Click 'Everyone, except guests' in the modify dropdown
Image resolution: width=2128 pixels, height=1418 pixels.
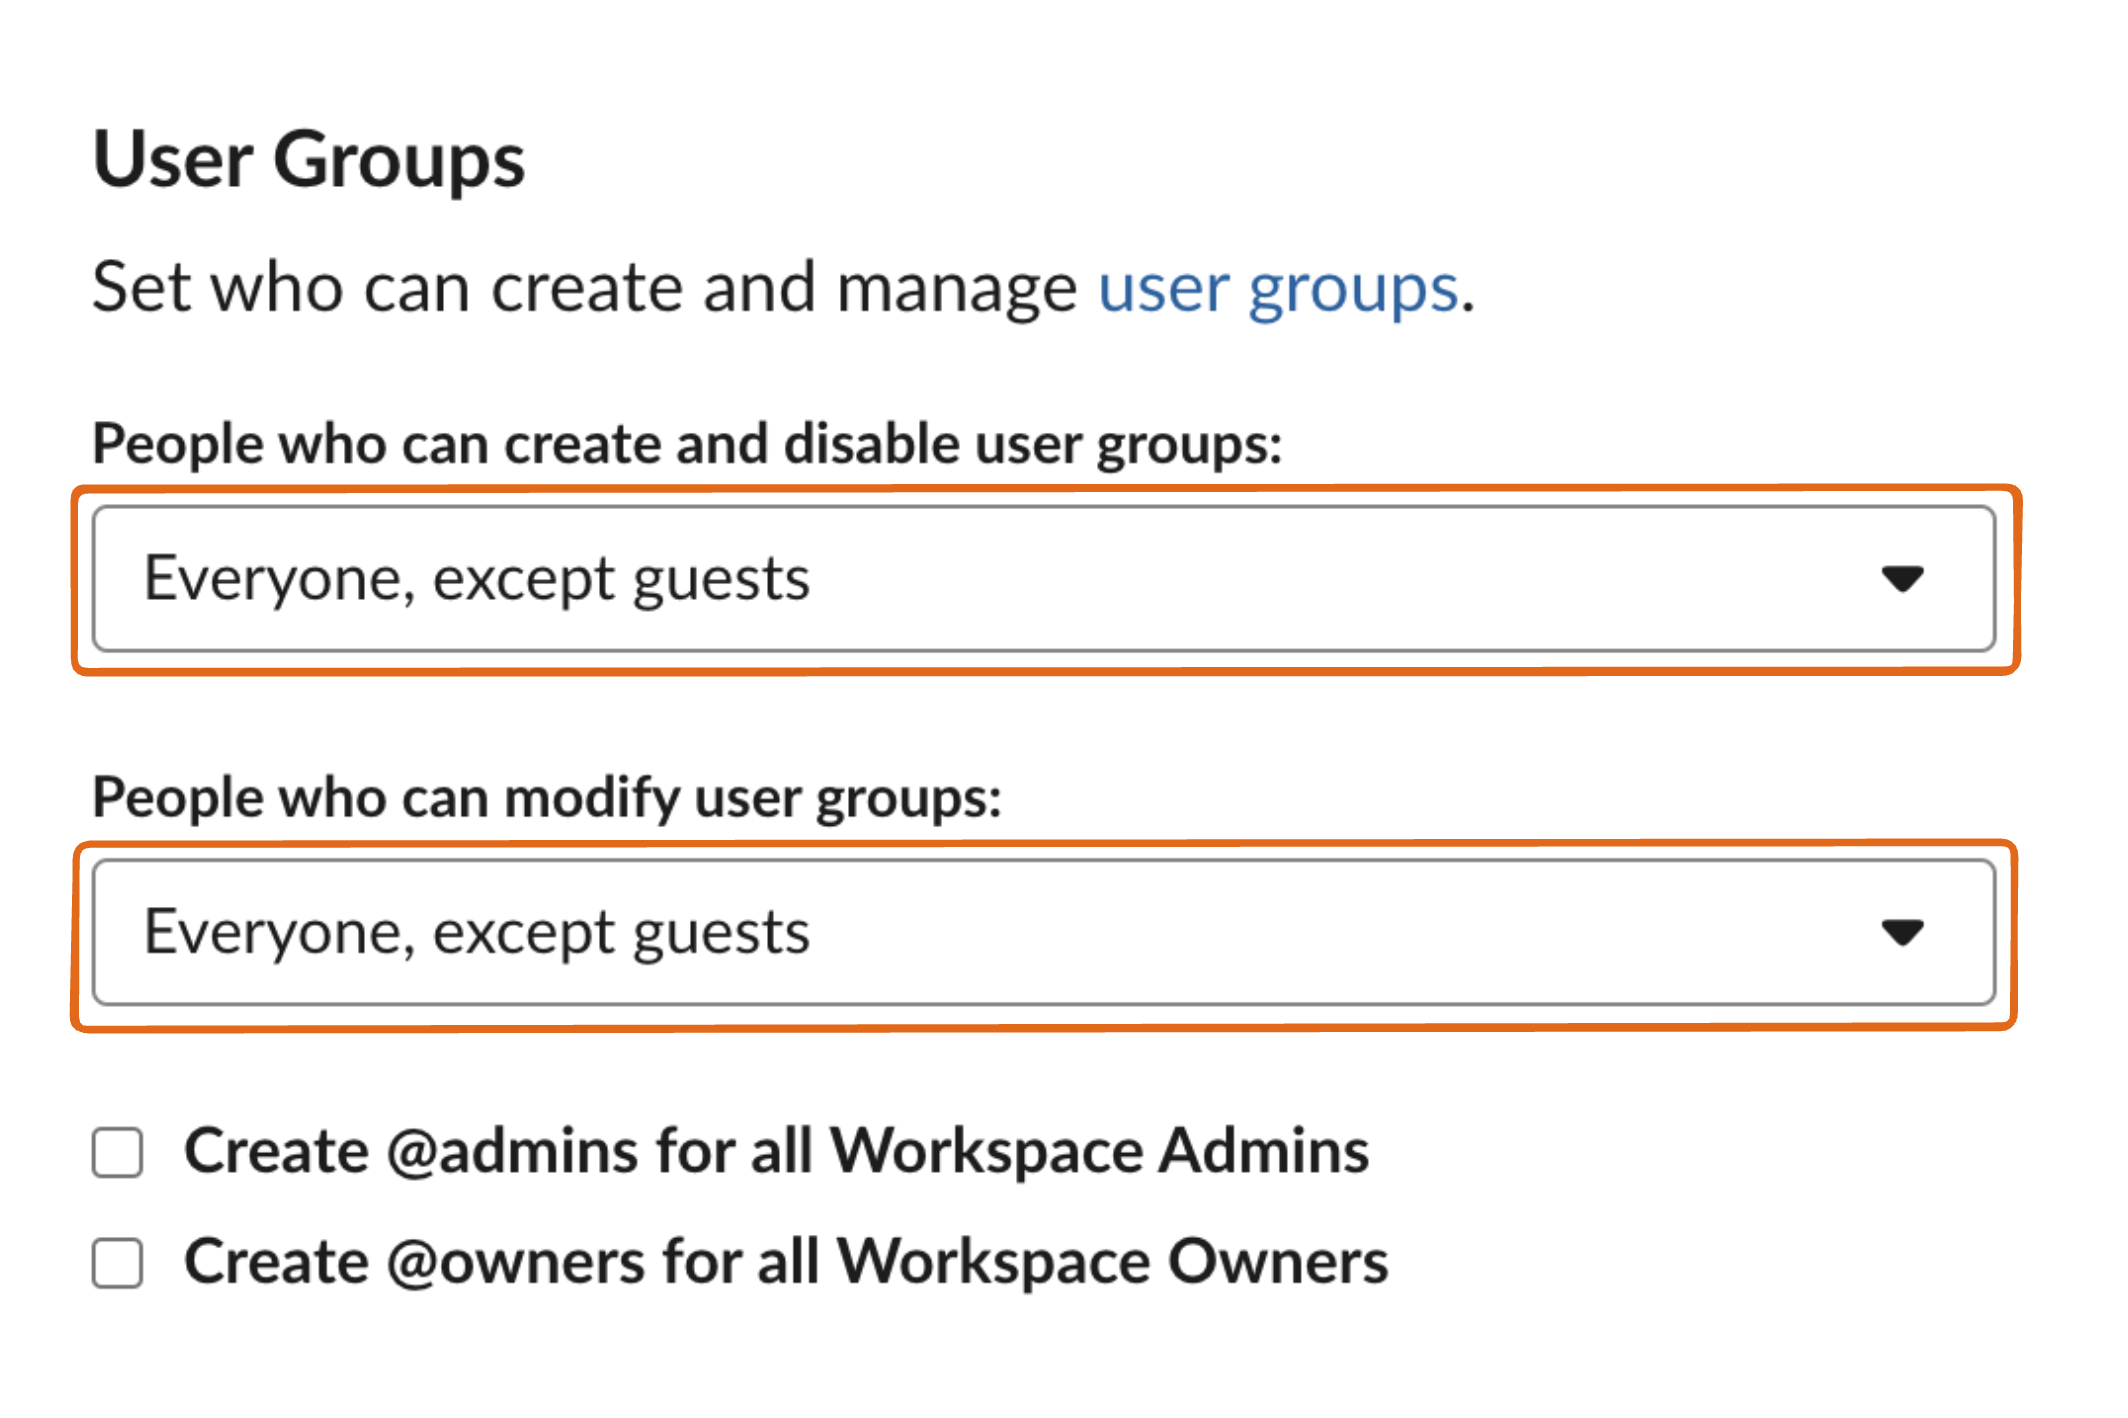476,933
